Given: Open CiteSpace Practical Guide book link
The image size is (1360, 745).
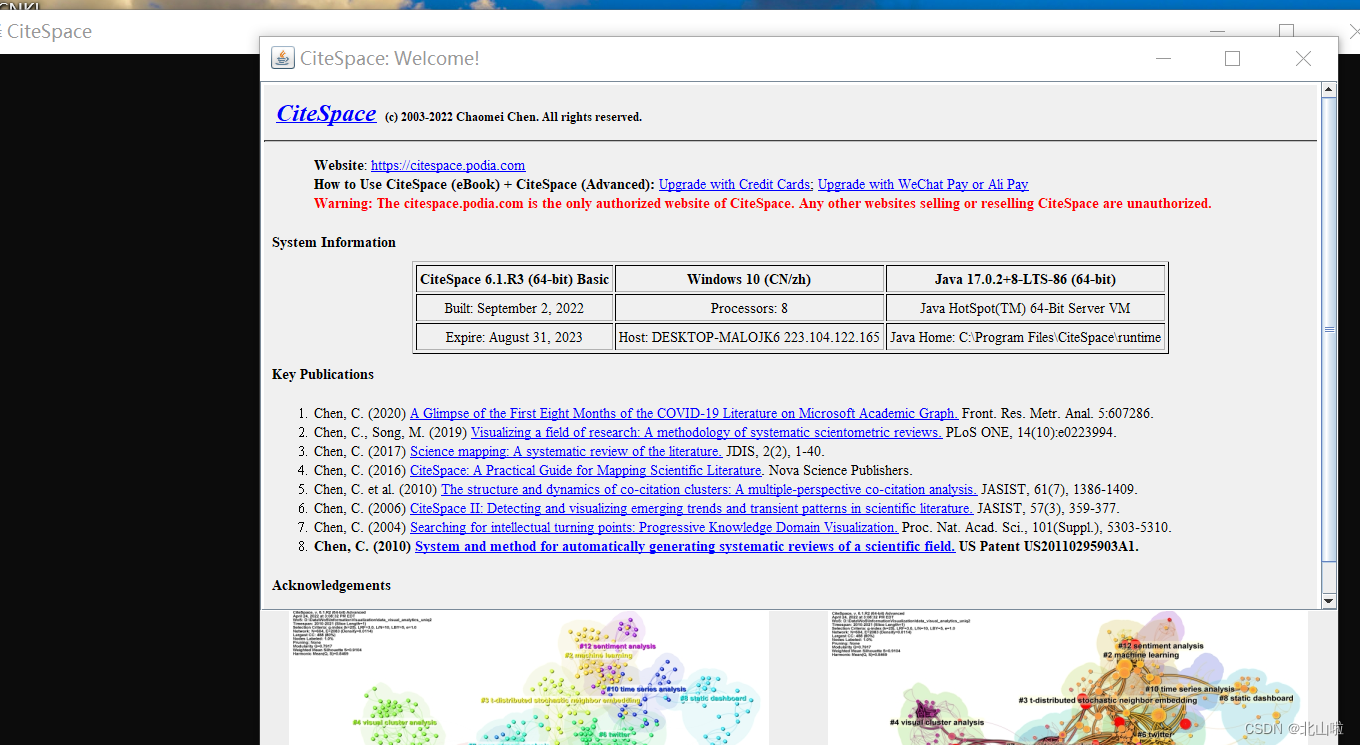Looking at the screenshot, I should pyautogui.click(x=586, y=470).
